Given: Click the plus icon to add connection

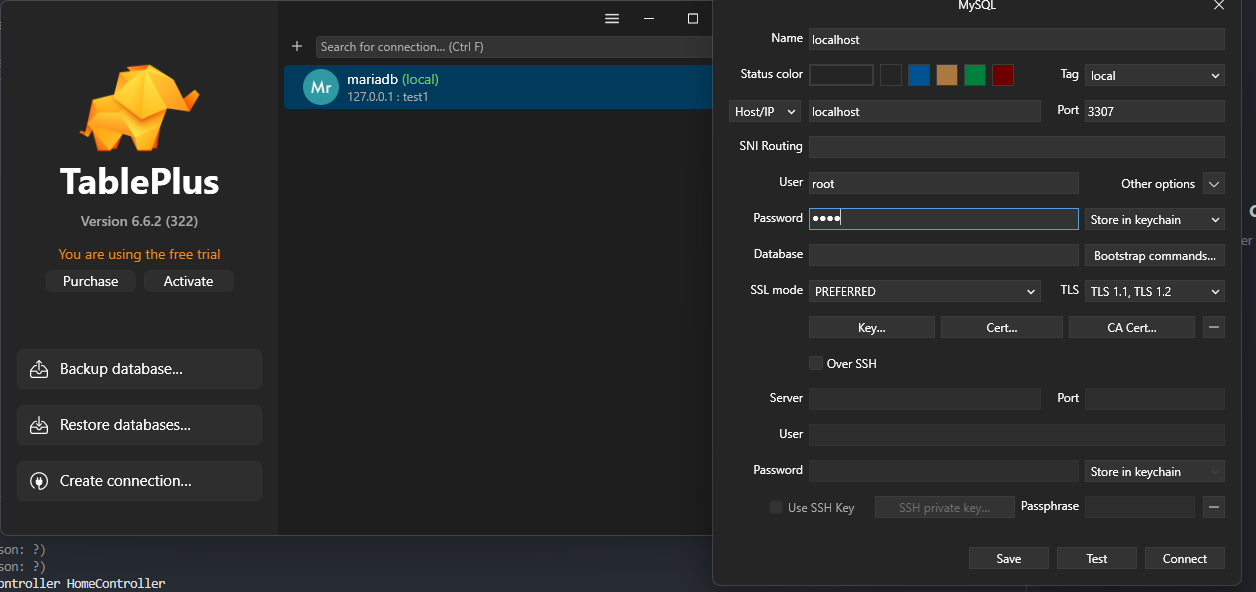Looking at the screenshot, I should pyautogui.click(x=297, y=47).
